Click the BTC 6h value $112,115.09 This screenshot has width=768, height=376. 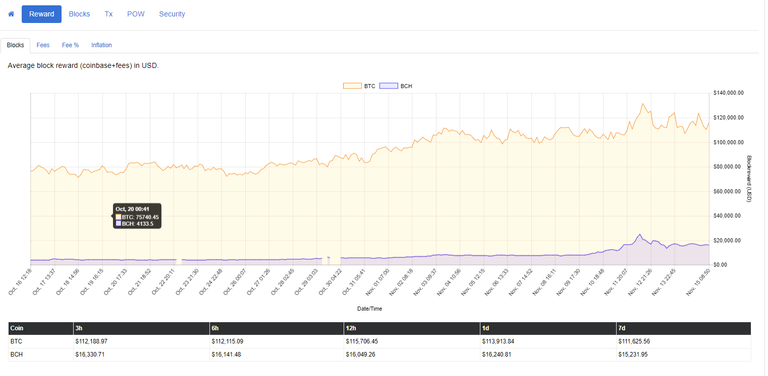(227, 341)
